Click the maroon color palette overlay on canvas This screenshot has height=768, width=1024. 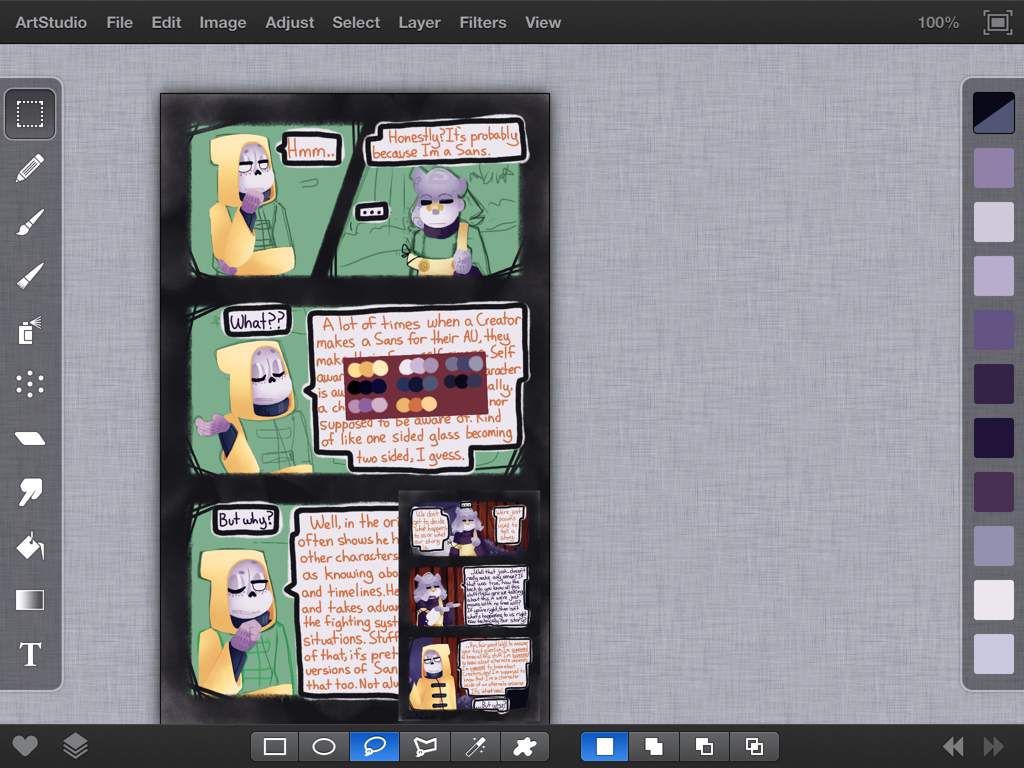pos(415,385)
